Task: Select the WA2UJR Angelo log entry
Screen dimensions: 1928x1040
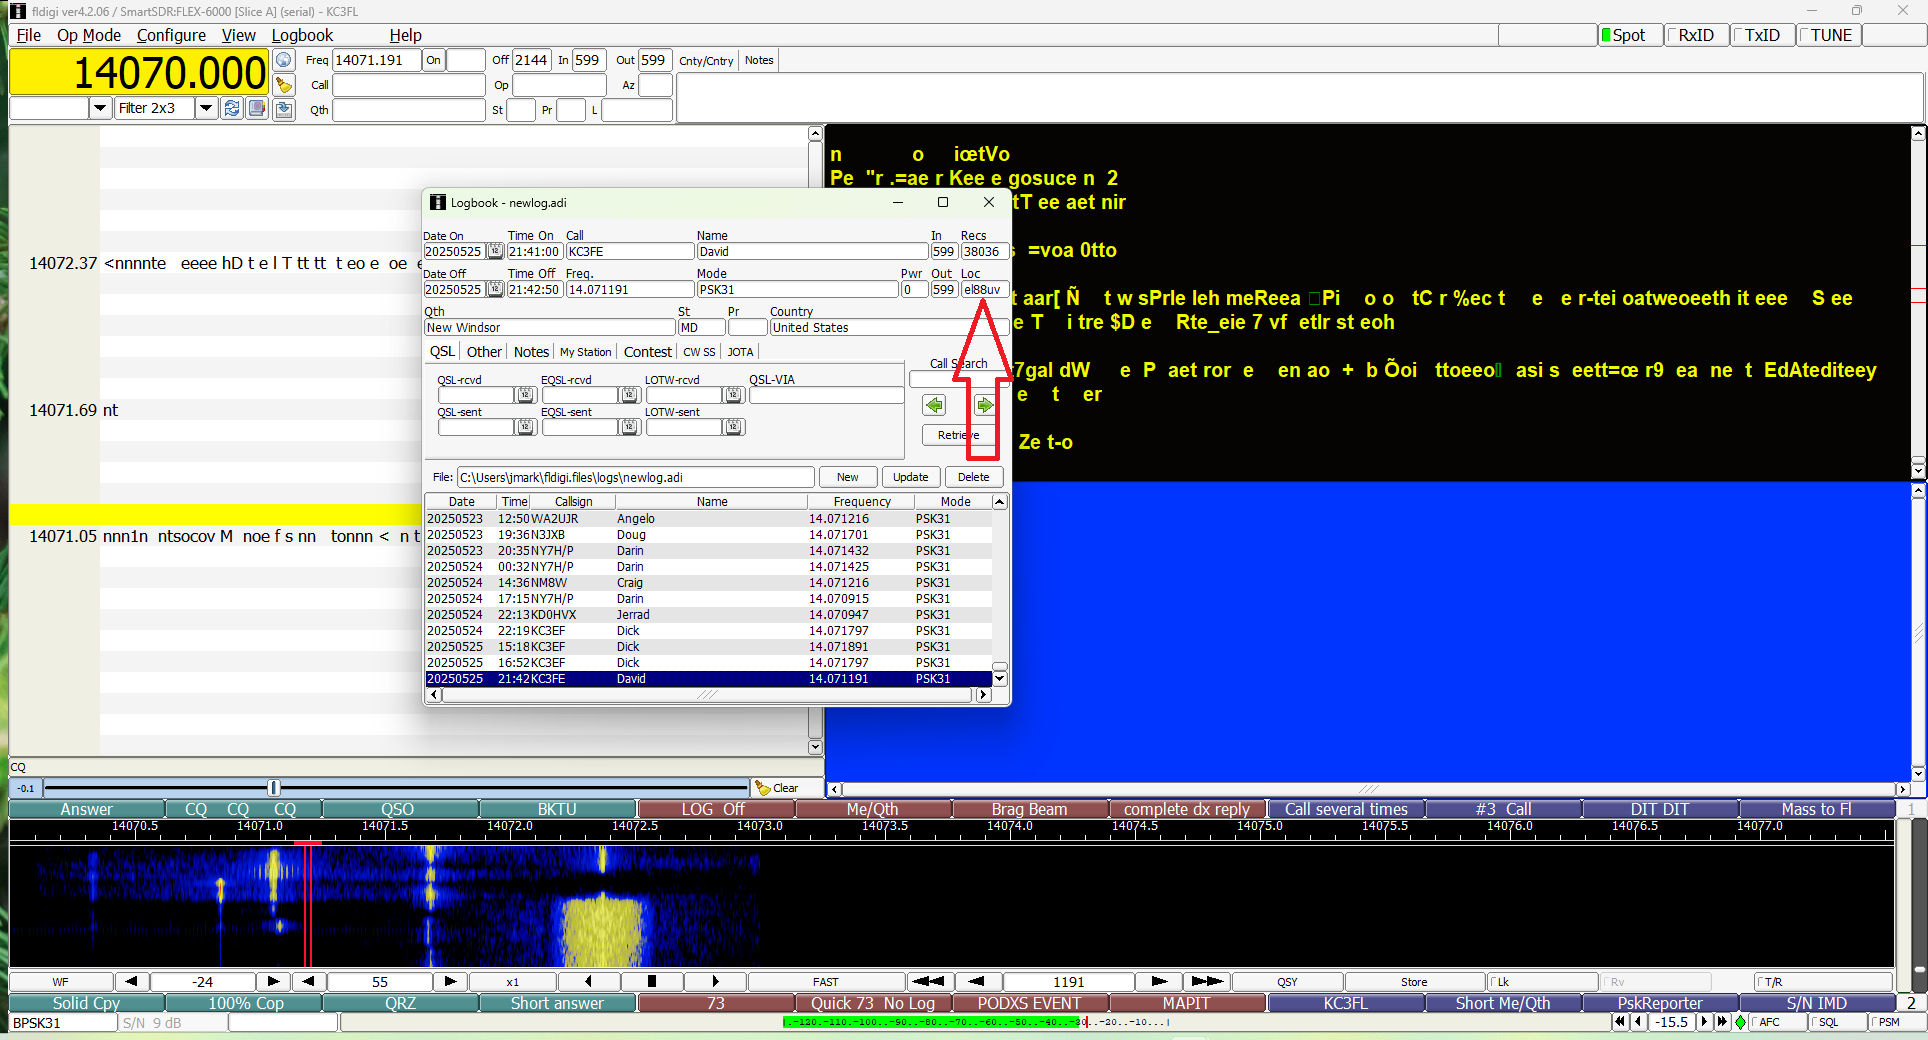Action: click(709, 519)
